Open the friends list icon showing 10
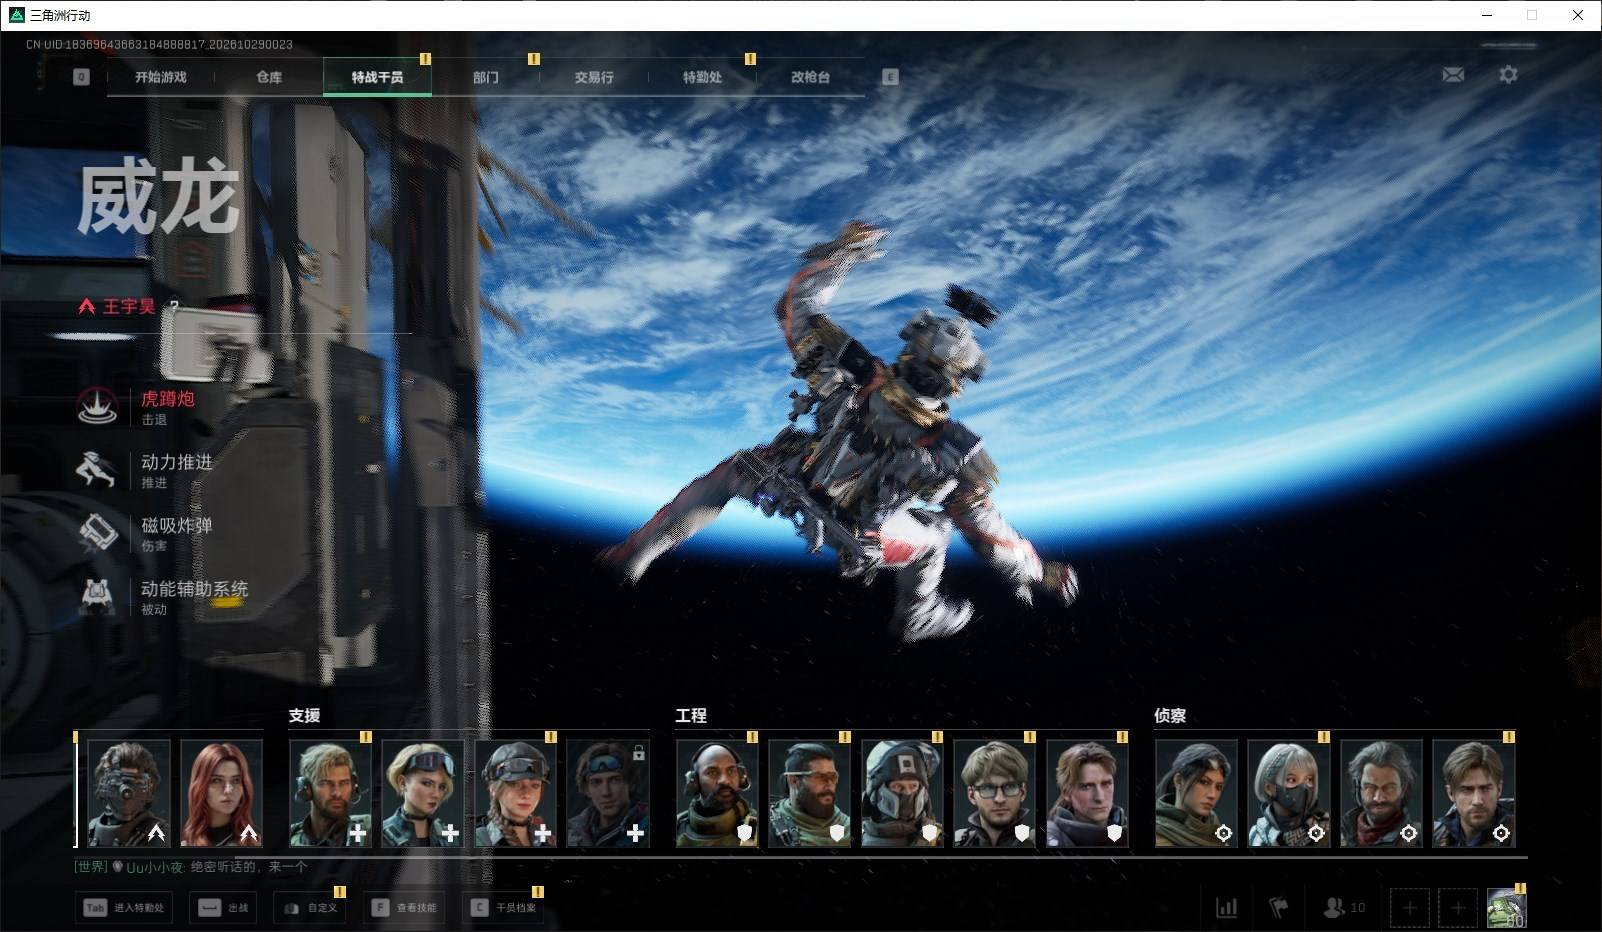1602x932 pixels. (x=1344, y=907)
